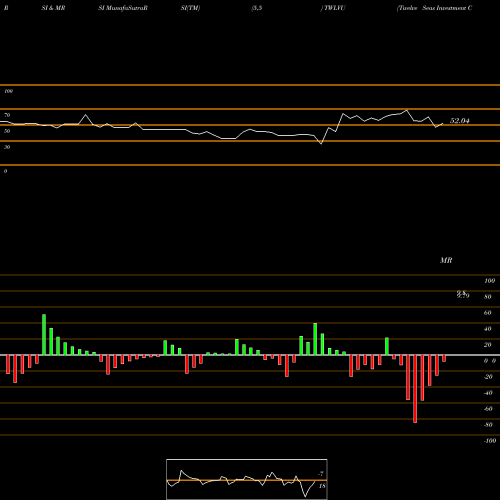The width and height of the screenshot is (500, 500).
Task: Click the 'SI MunafaSutraR' header text
Action: click(x=123, y=8)
